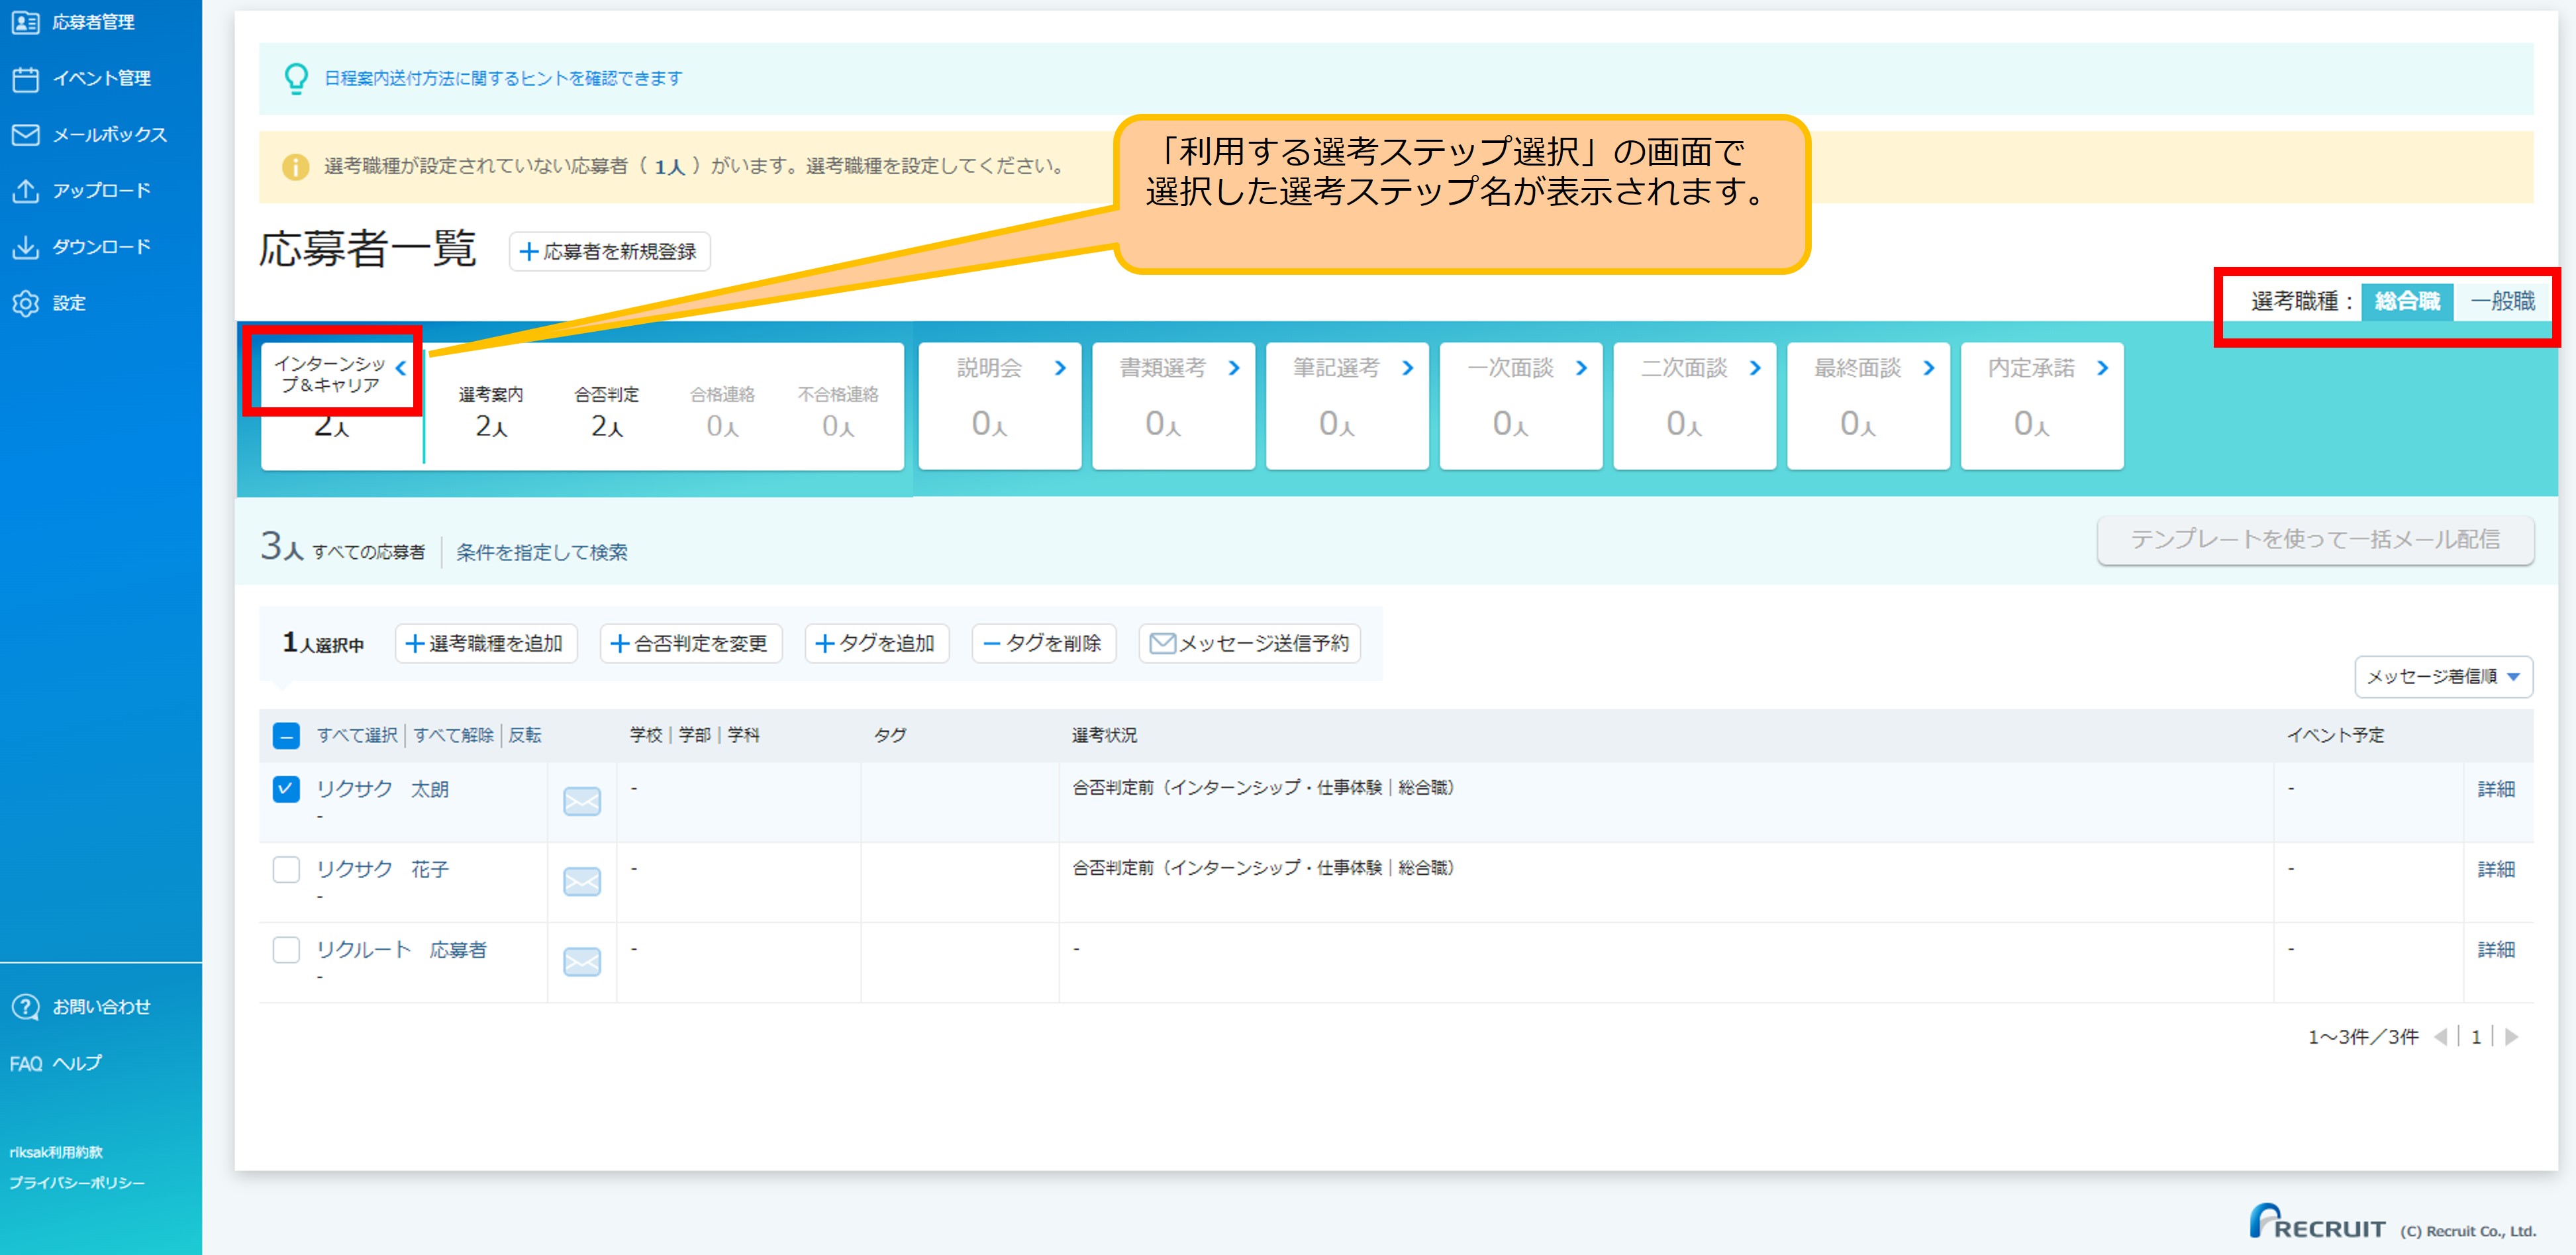Click 条件を指定して検索 link

click(x=542, y=552)
